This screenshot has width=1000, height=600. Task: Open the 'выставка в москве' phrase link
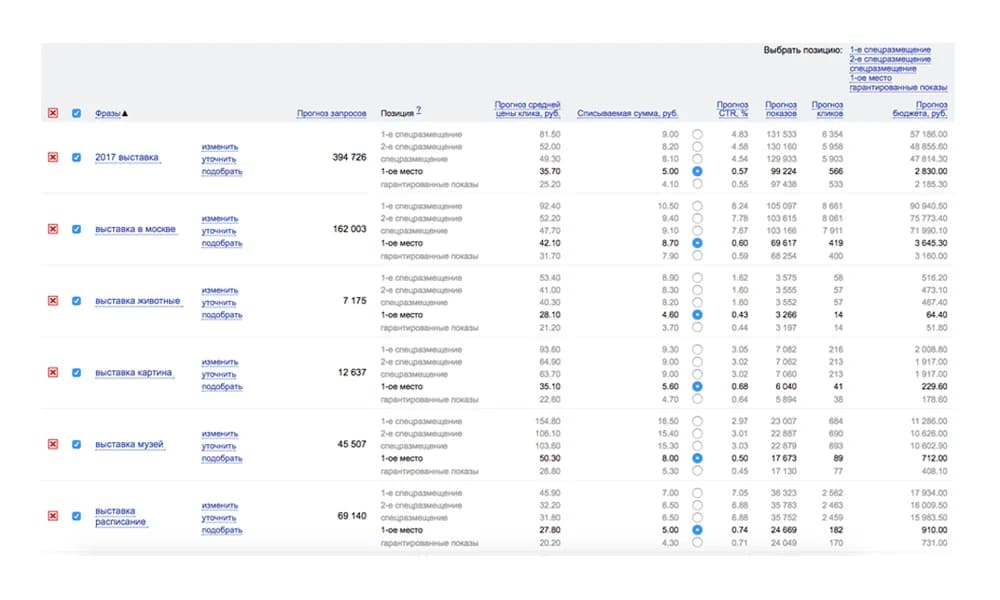[135, 229]
